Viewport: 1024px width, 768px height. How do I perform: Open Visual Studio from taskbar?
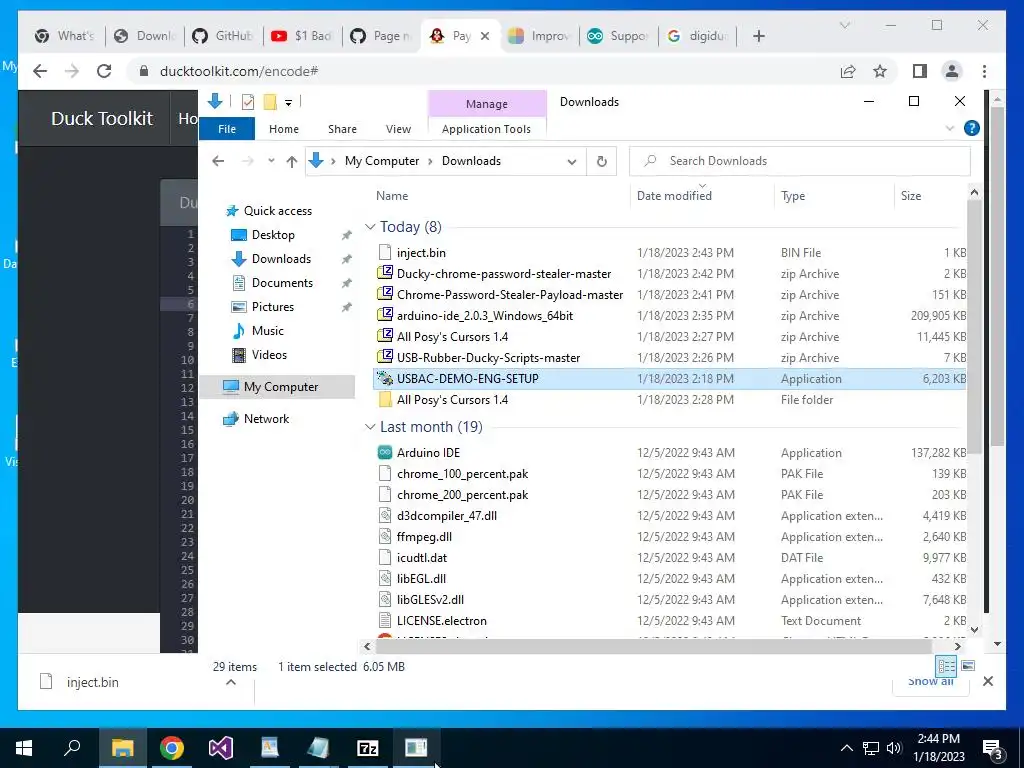point(221,748)
